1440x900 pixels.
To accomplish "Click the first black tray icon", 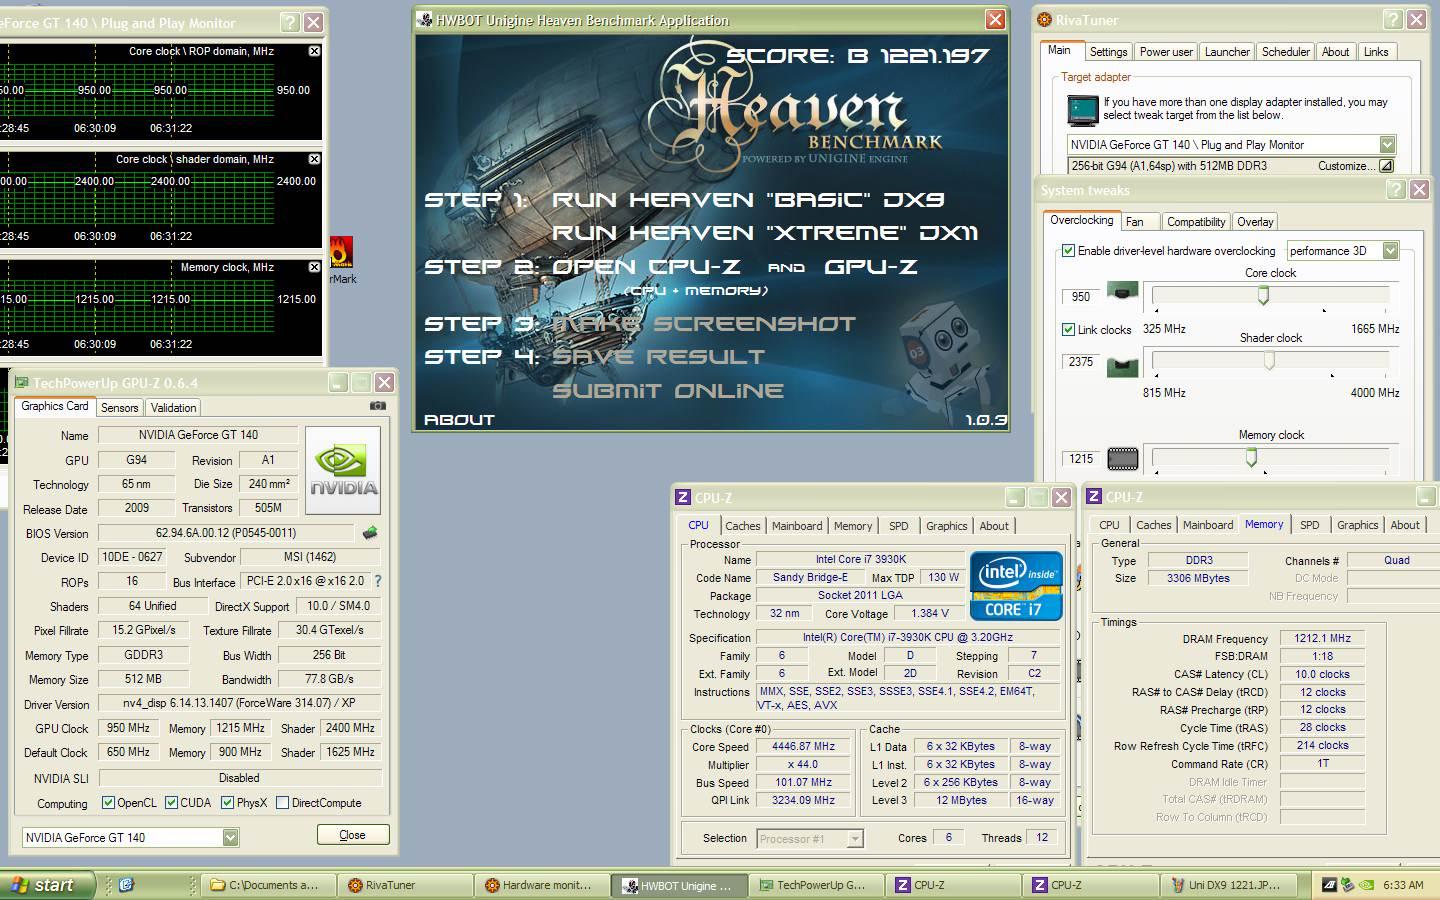I will pos(1329,884).
